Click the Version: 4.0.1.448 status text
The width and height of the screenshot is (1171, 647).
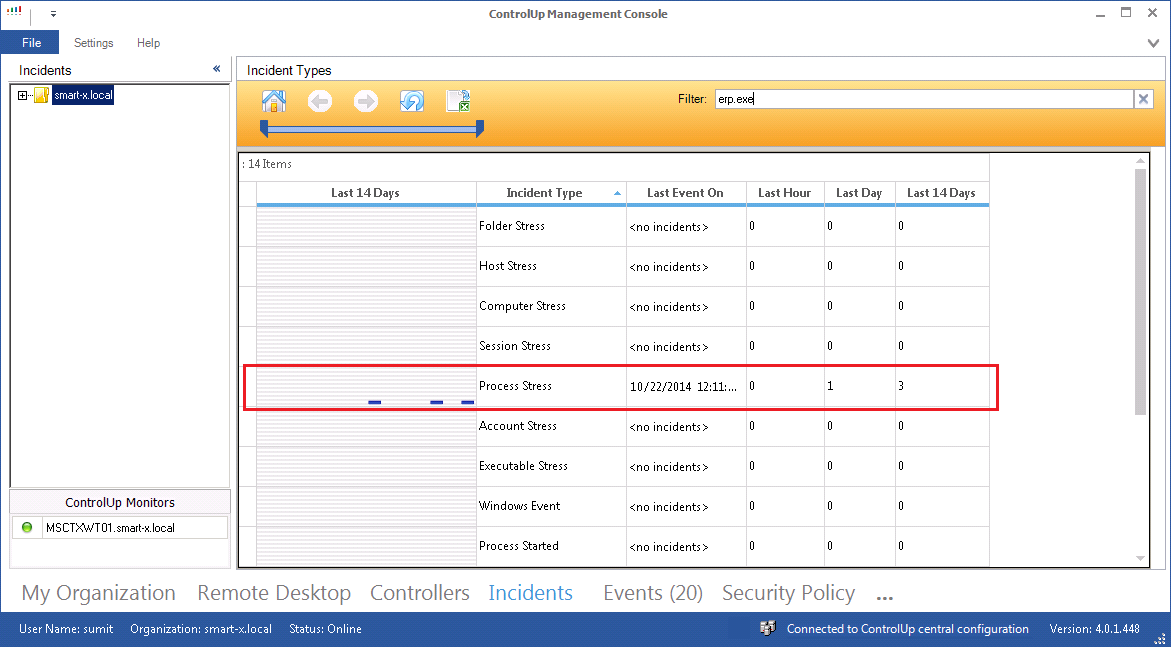pos(1095,629)
